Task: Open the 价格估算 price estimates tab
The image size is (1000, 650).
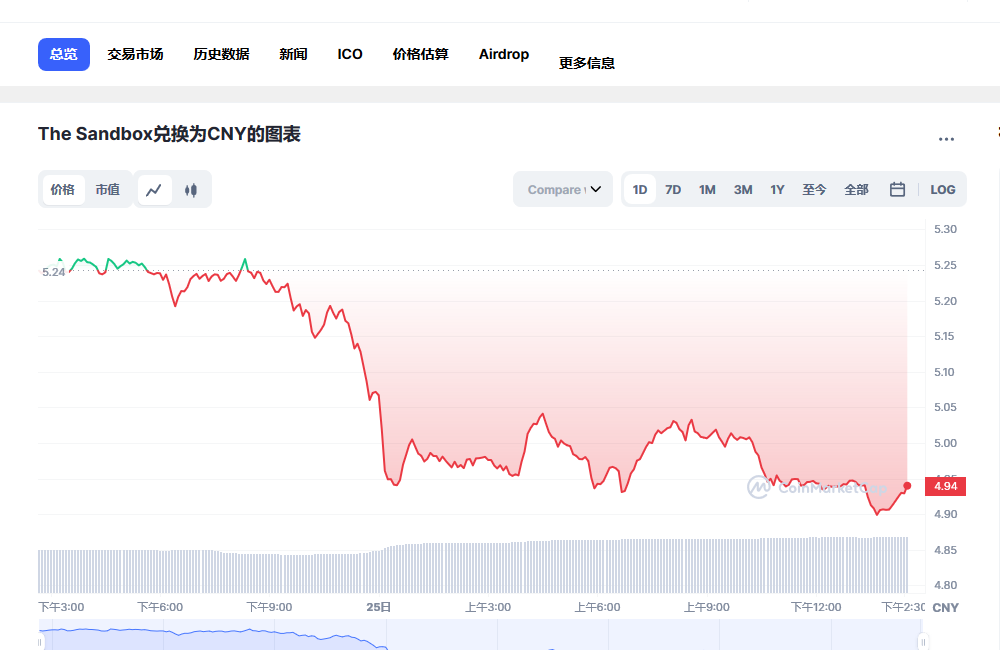Action: point(420,54)
